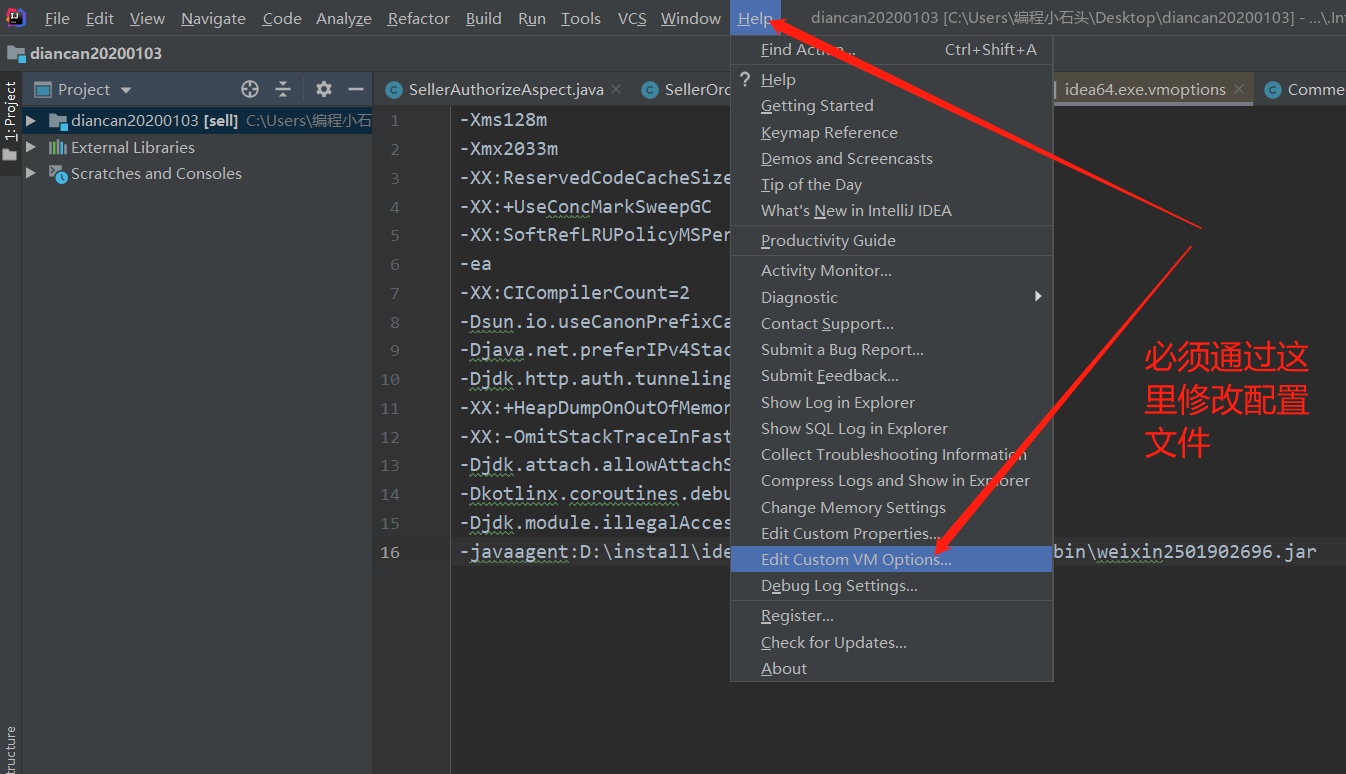Expand the diancan20200103 project tree node
This screenshot has height=774, width=1346.
(x=31, y=121)
